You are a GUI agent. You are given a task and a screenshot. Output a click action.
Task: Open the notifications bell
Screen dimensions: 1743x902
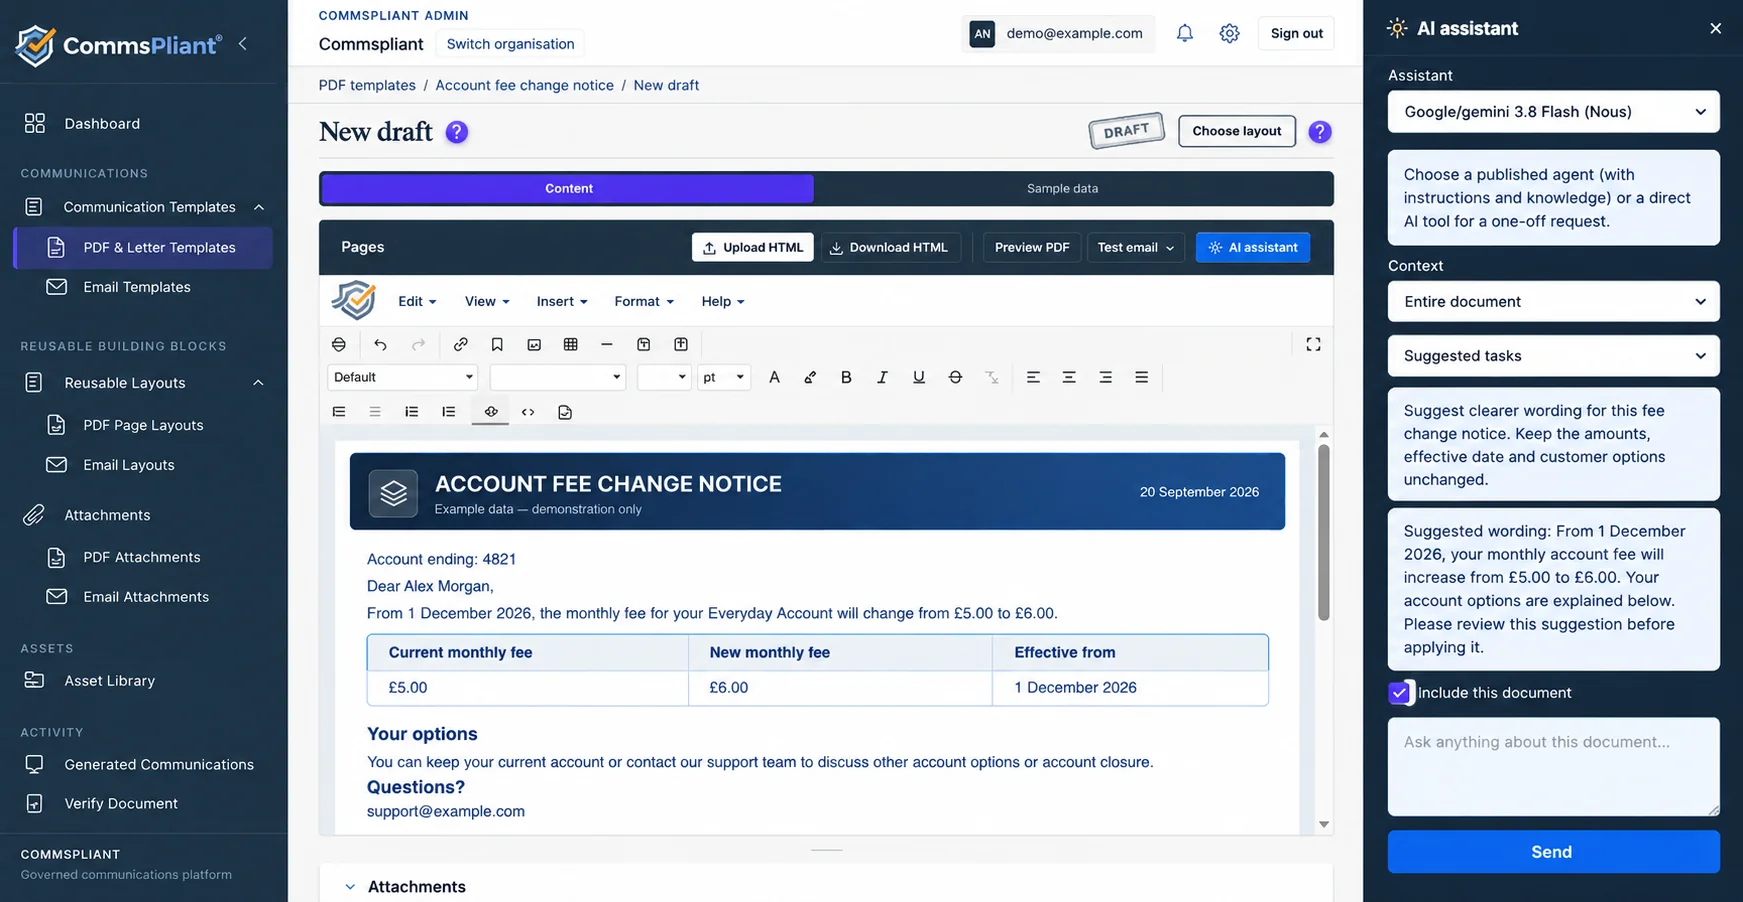1185,33
